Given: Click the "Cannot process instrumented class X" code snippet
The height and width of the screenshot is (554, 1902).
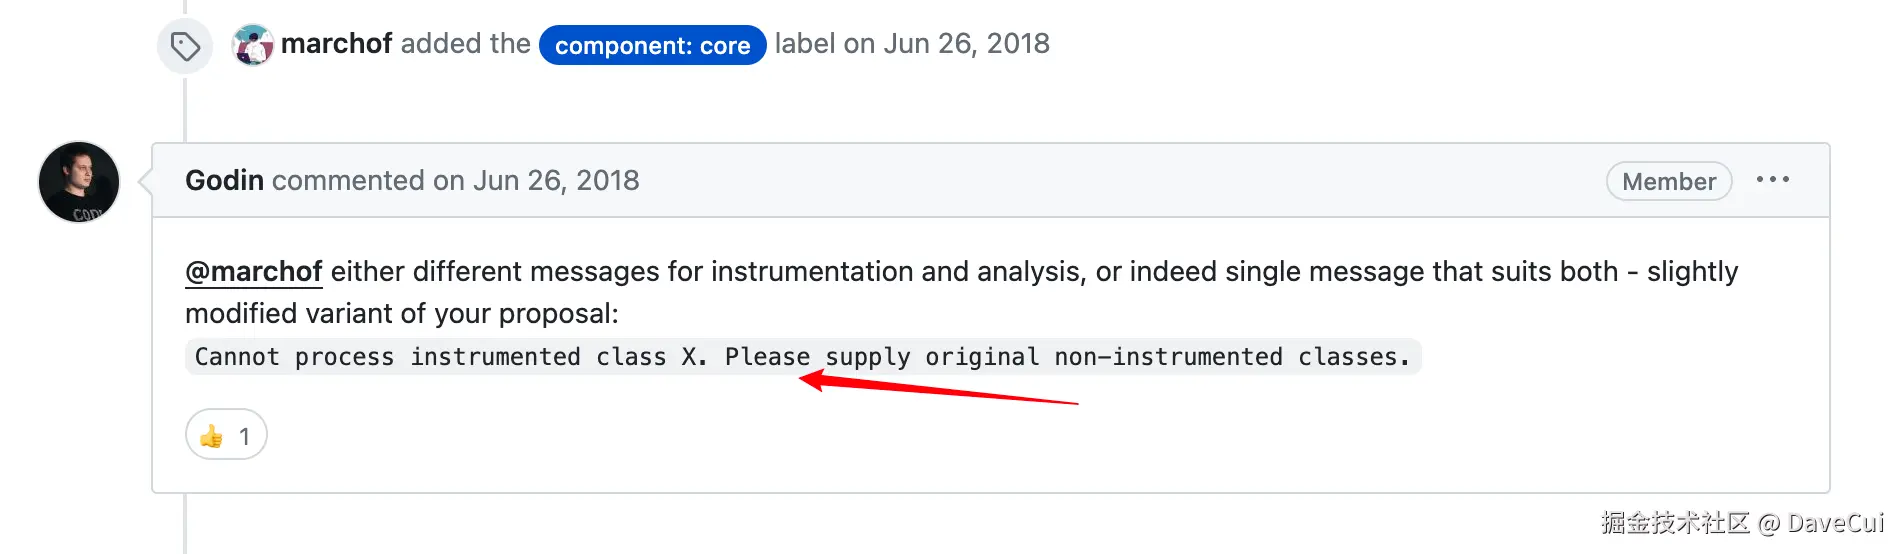Looking at the screenshot, I should (802, 357).
